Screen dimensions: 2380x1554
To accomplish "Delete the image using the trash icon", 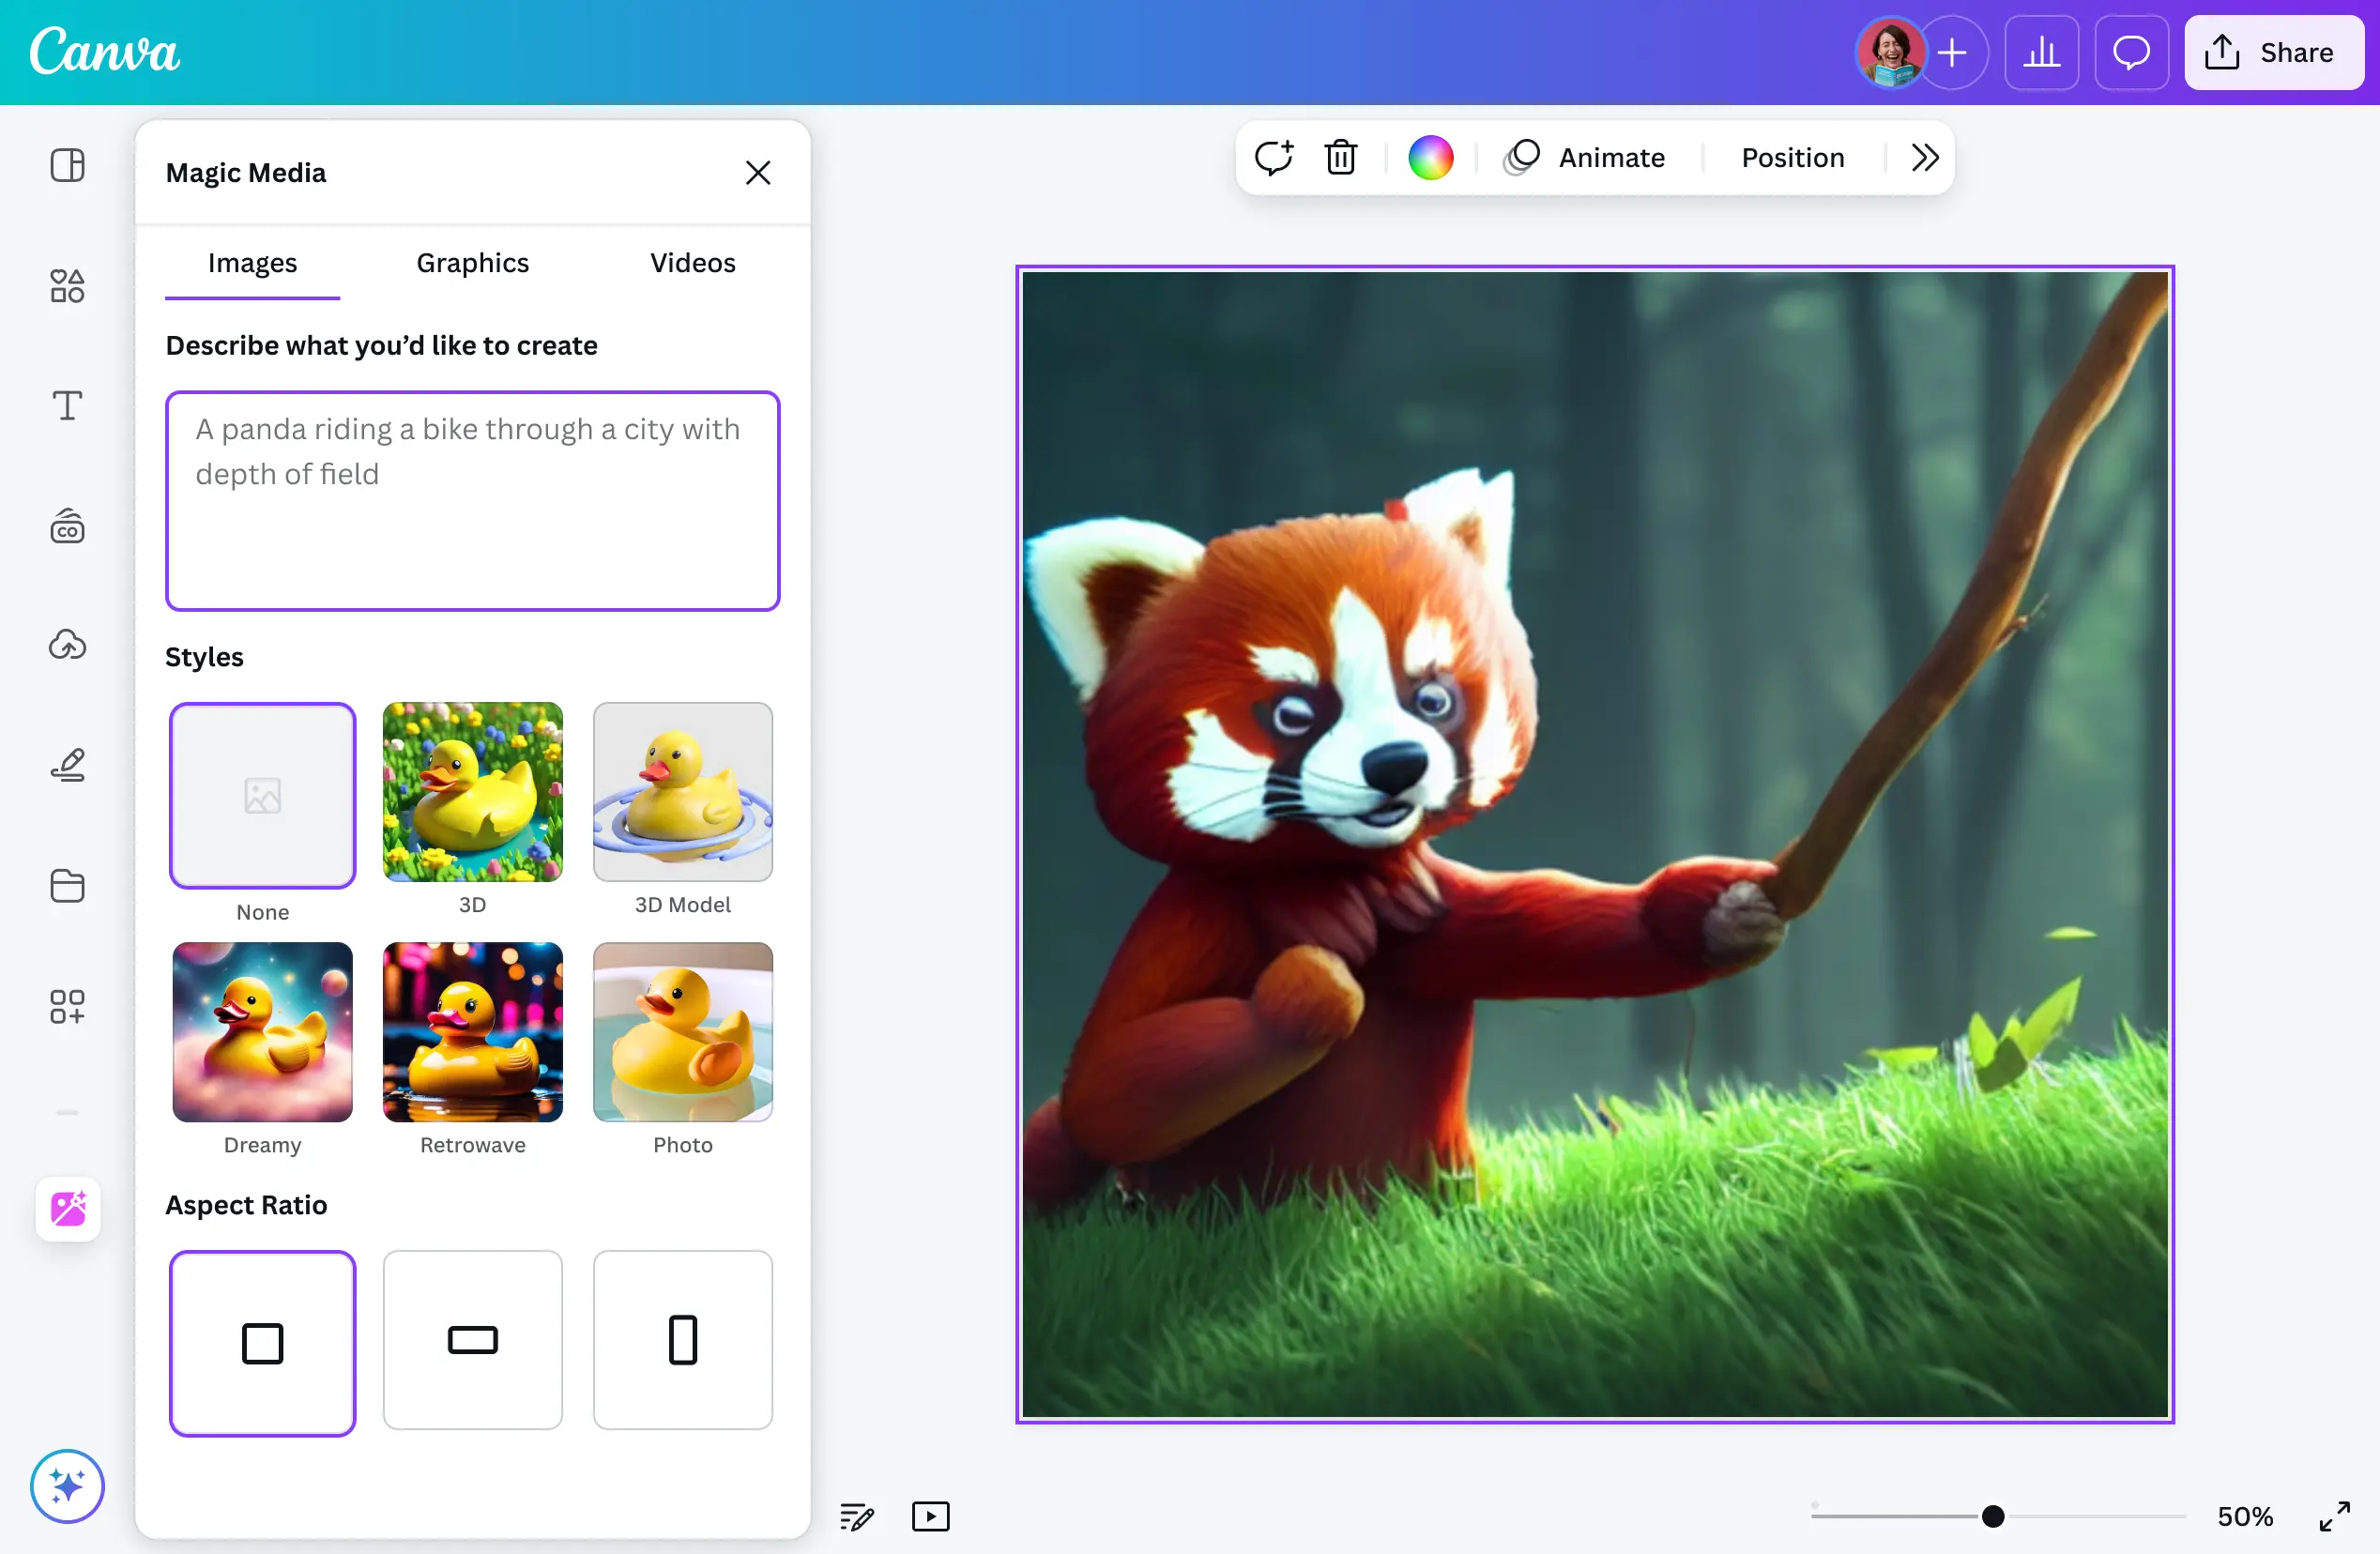I will tap(1340, 157).
